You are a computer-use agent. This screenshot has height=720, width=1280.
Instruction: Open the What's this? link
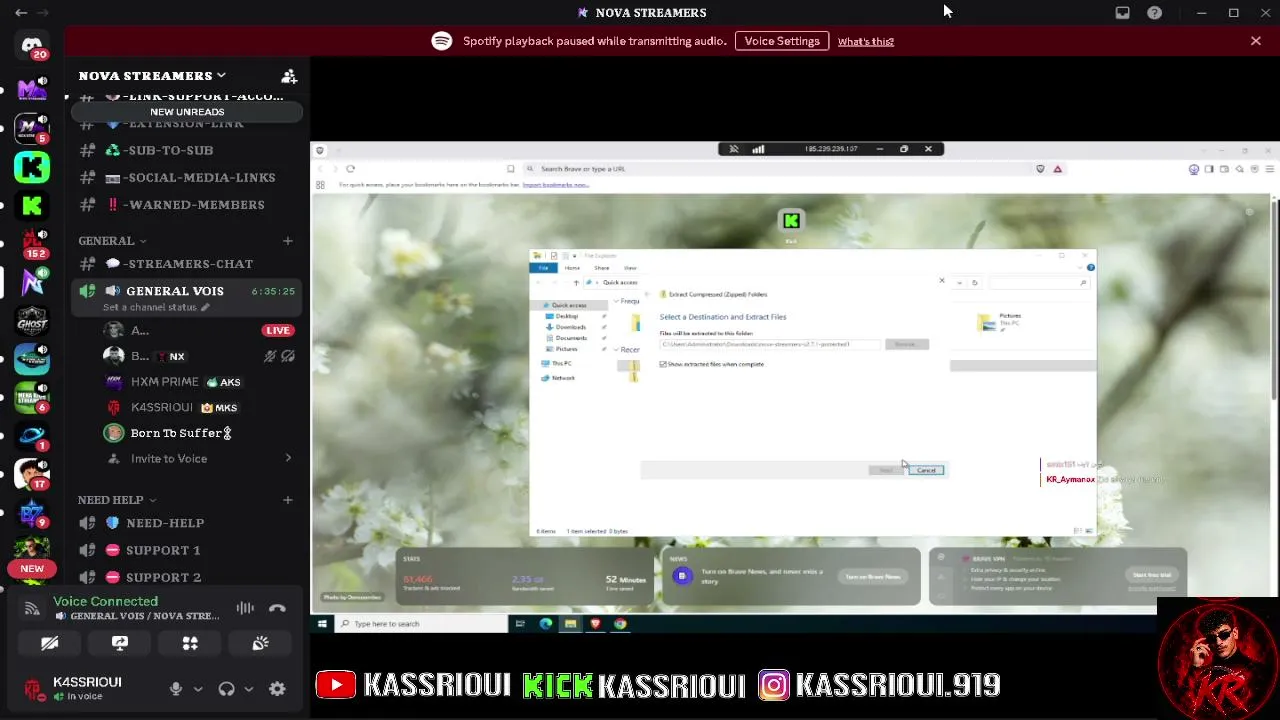[866, 42]
